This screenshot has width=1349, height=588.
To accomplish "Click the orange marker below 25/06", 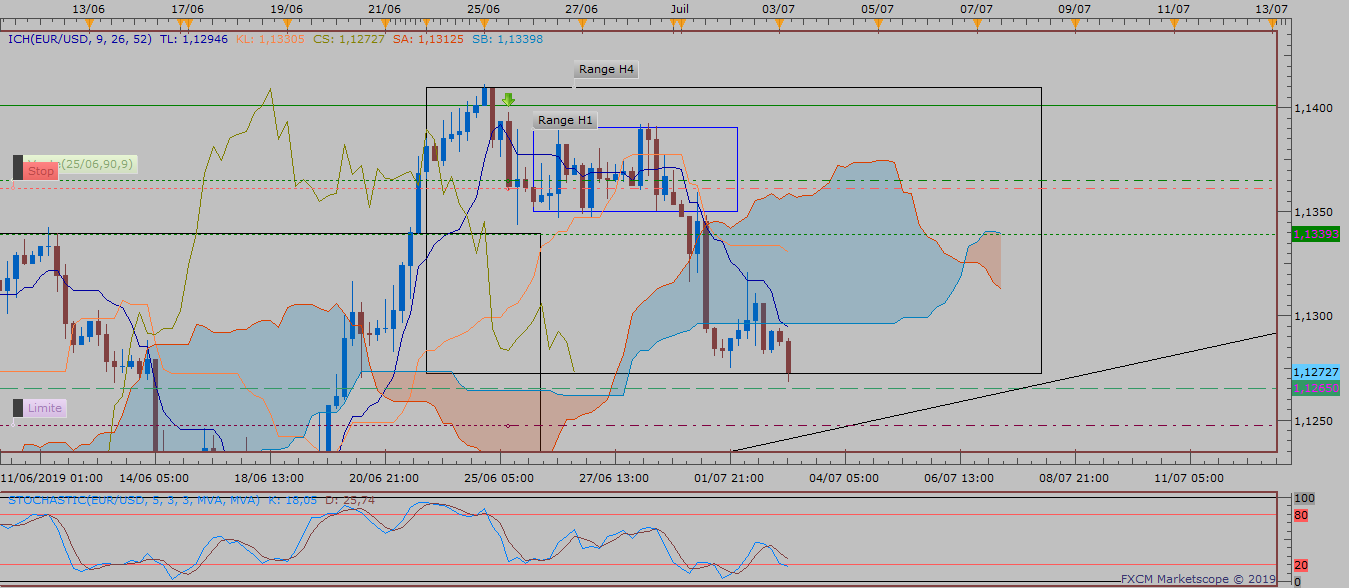I will 483,23.
